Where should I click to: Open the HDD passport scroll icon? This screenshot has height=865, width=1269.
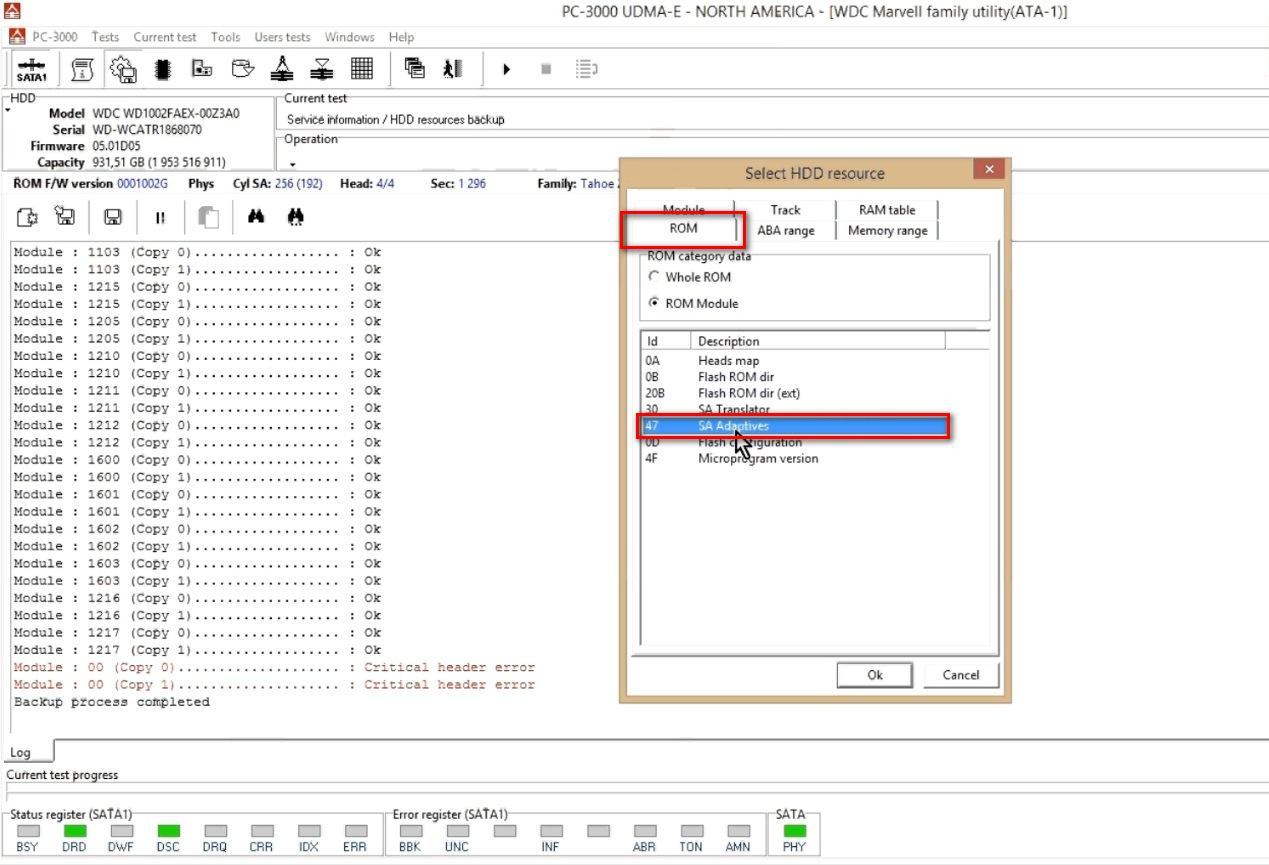tap(82, 69)
